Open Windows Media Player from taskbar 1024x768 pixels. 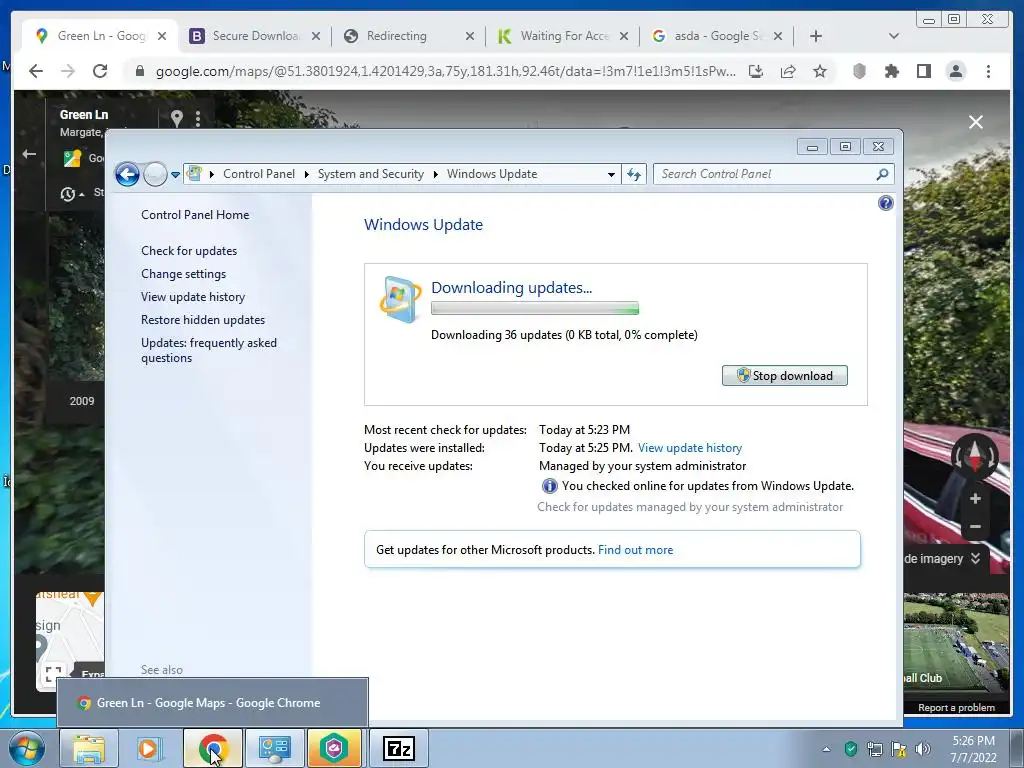[149, 748]
